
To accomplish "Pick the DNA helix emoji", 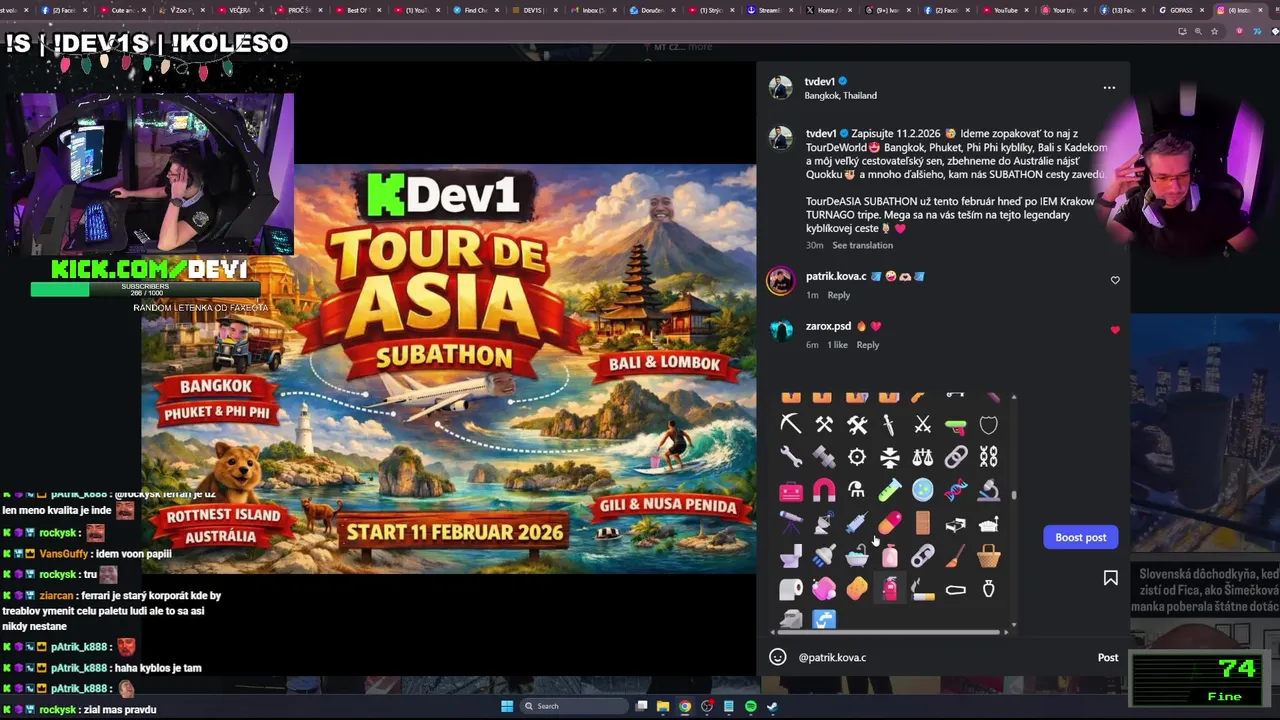I will pyautogui.click(x=956, y=490).
